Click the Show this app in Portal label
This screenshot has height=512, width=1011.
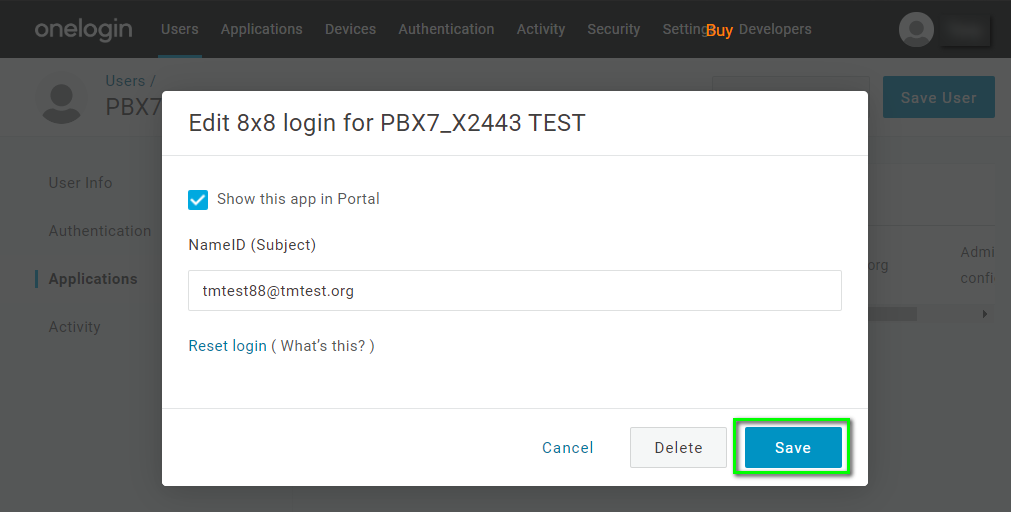pos(298,199)
